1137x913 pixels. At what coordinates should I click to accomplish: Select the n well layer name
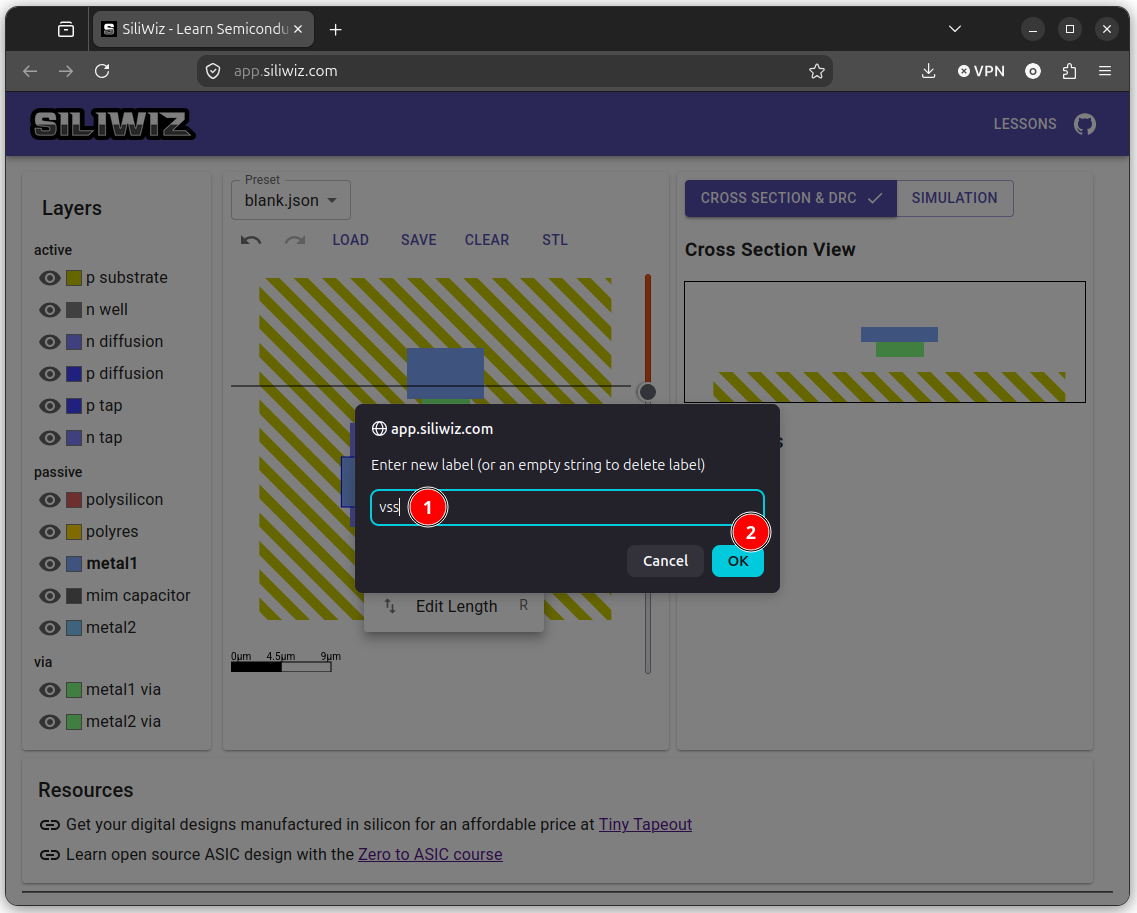107,310
